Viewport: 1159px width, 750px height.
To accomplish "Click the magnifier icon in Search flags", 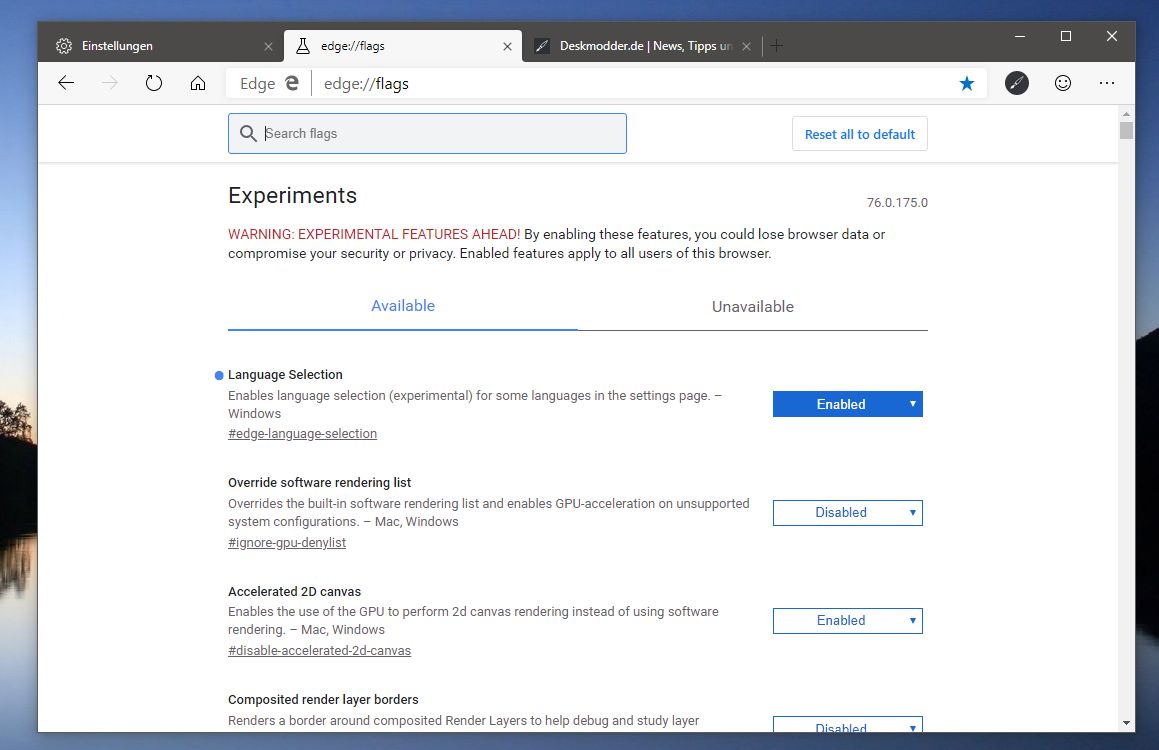I will coord(248,133).
